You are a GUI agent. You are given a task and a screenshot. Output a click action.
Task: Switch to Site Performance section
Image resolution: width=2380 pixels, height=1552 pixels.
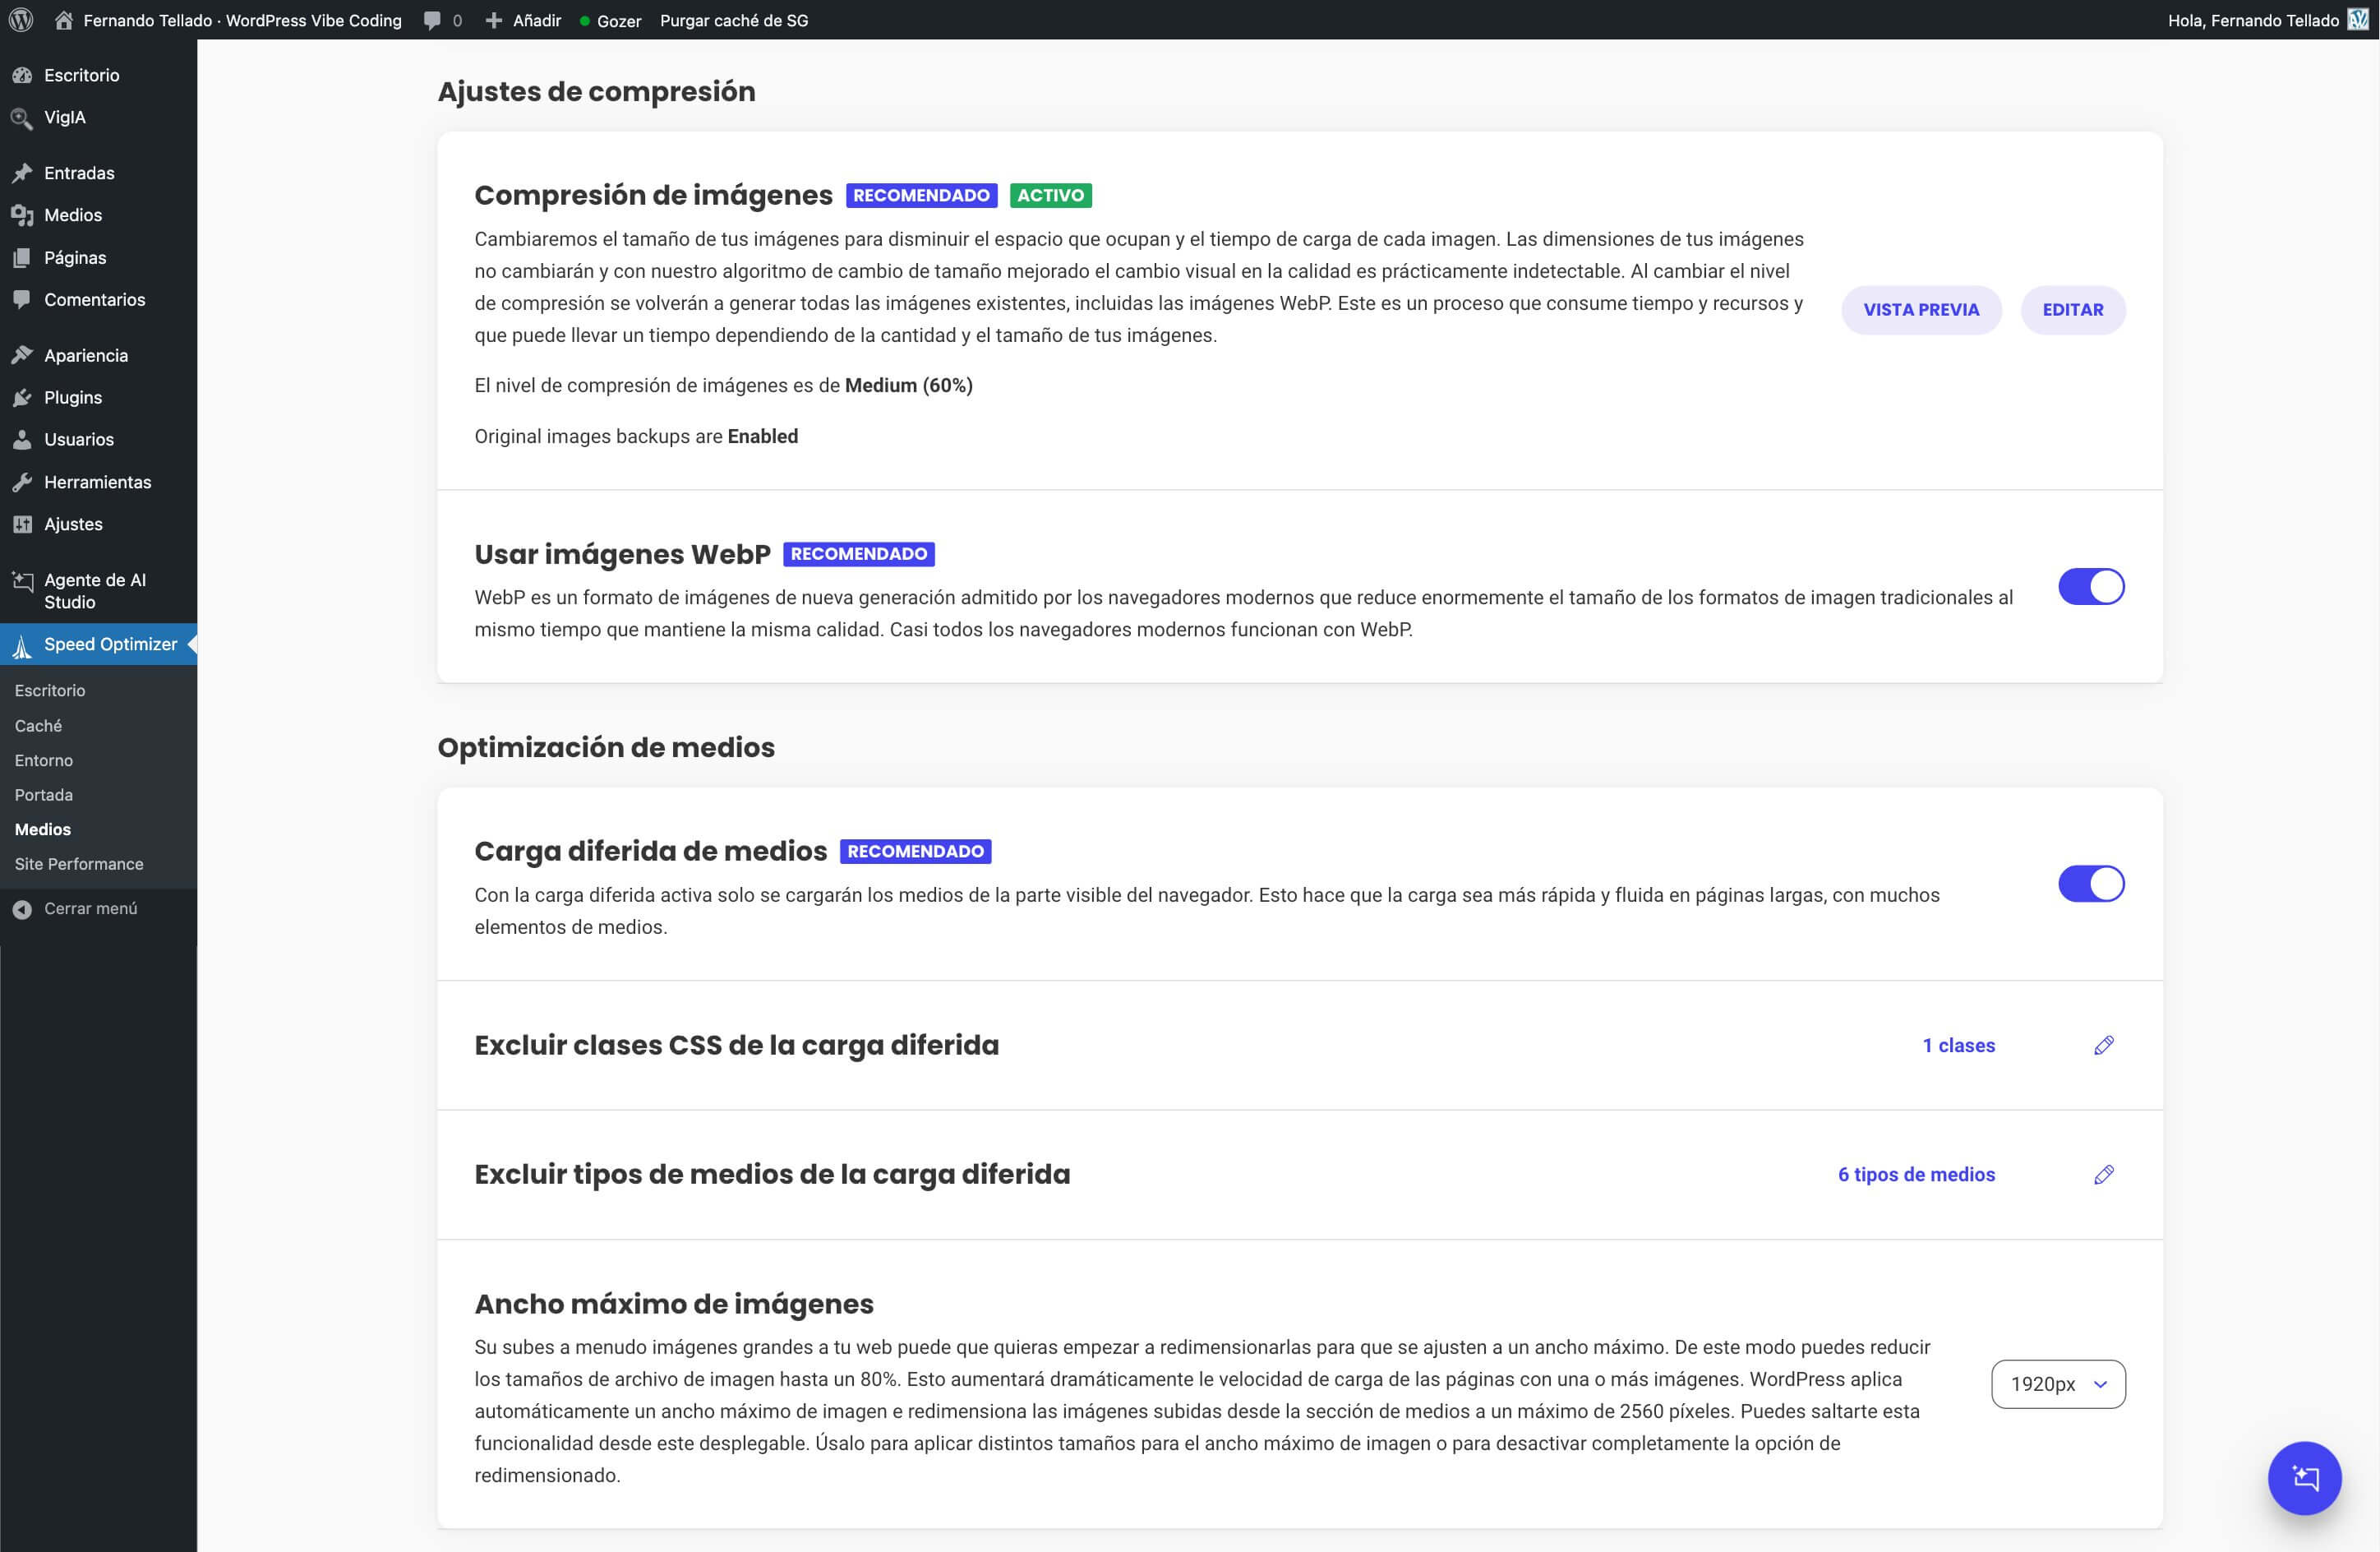point(79,864)
